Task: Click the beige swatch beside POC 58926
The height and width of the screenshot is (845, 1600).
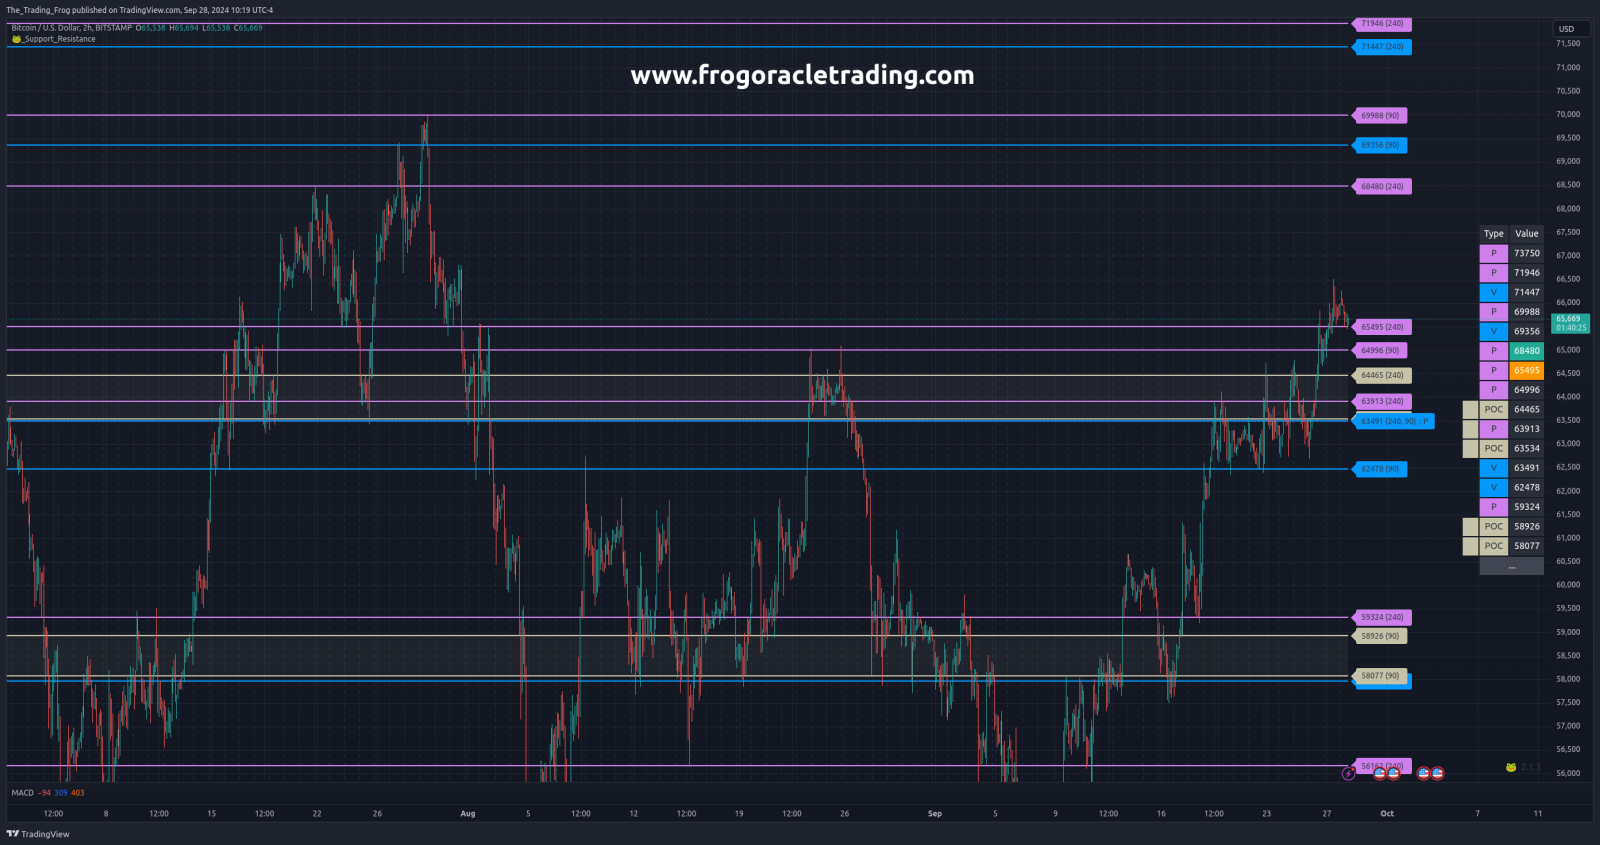Action: click(x=1470, y=526)
